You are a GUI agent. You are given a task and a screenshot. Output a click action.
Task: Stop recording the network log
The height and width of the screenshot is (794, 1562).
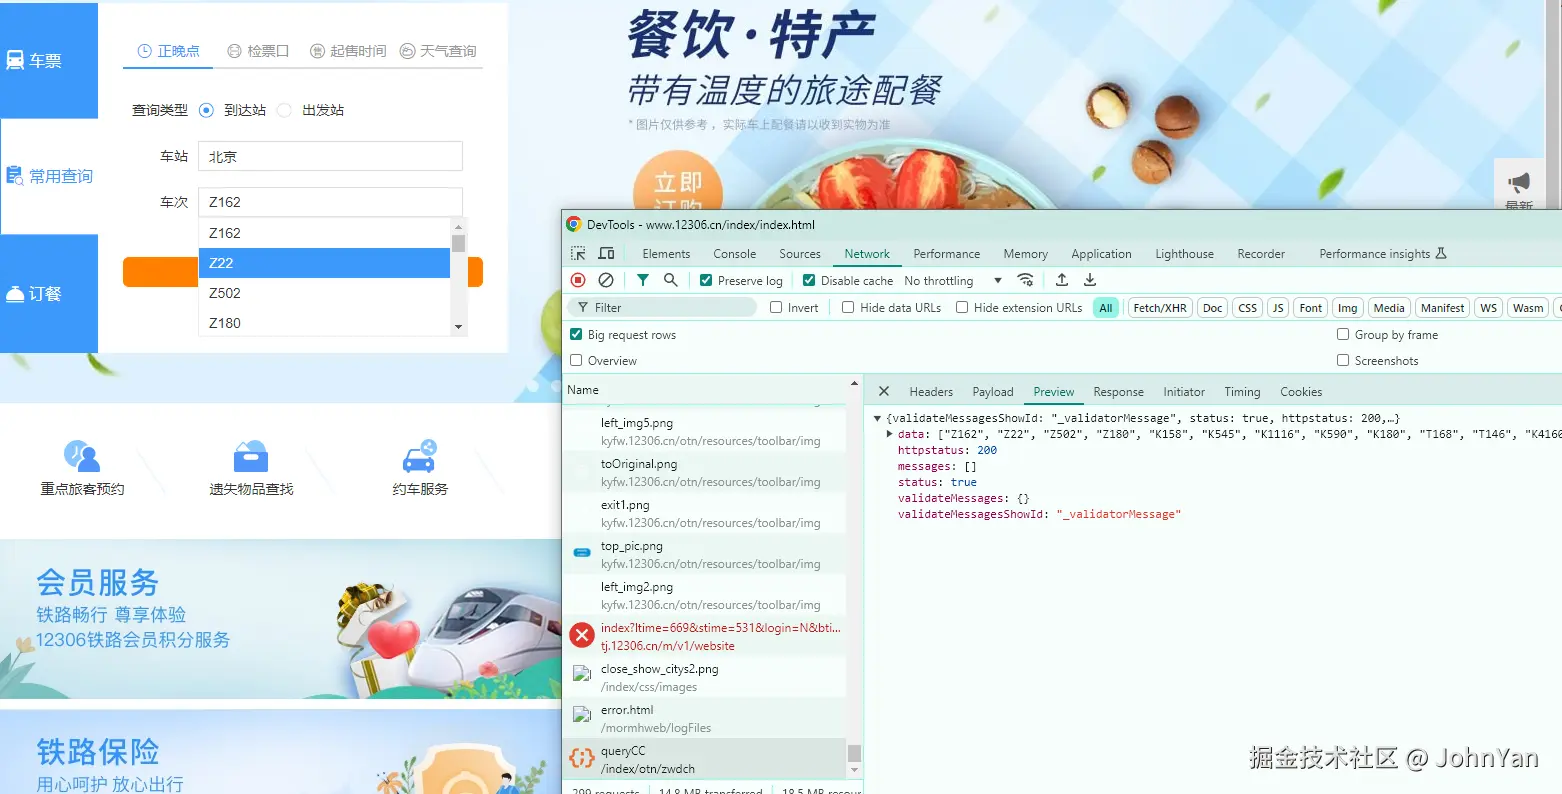tap(578, 280)
